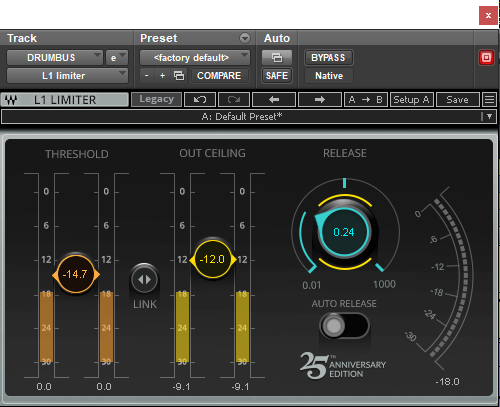Toggle the COMPARE button
Screen dimensions: 500x407
click(219, 76)
